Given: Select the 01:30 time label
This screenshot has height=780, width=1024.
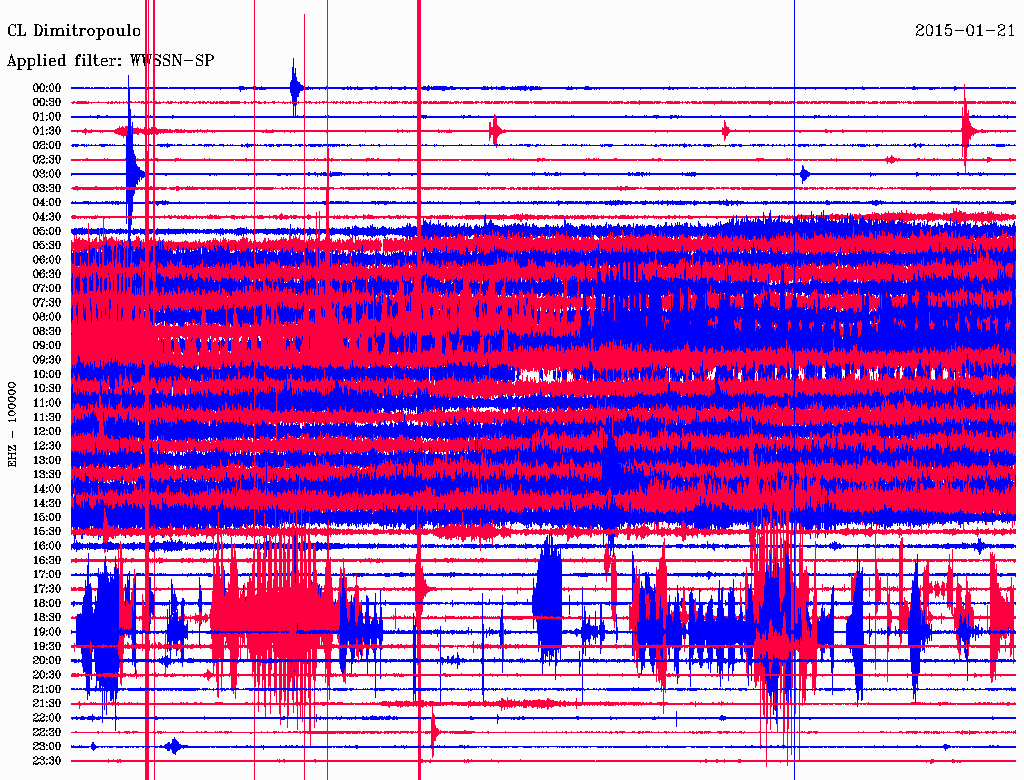Looking at the screenshot, I should click(47, 131).
